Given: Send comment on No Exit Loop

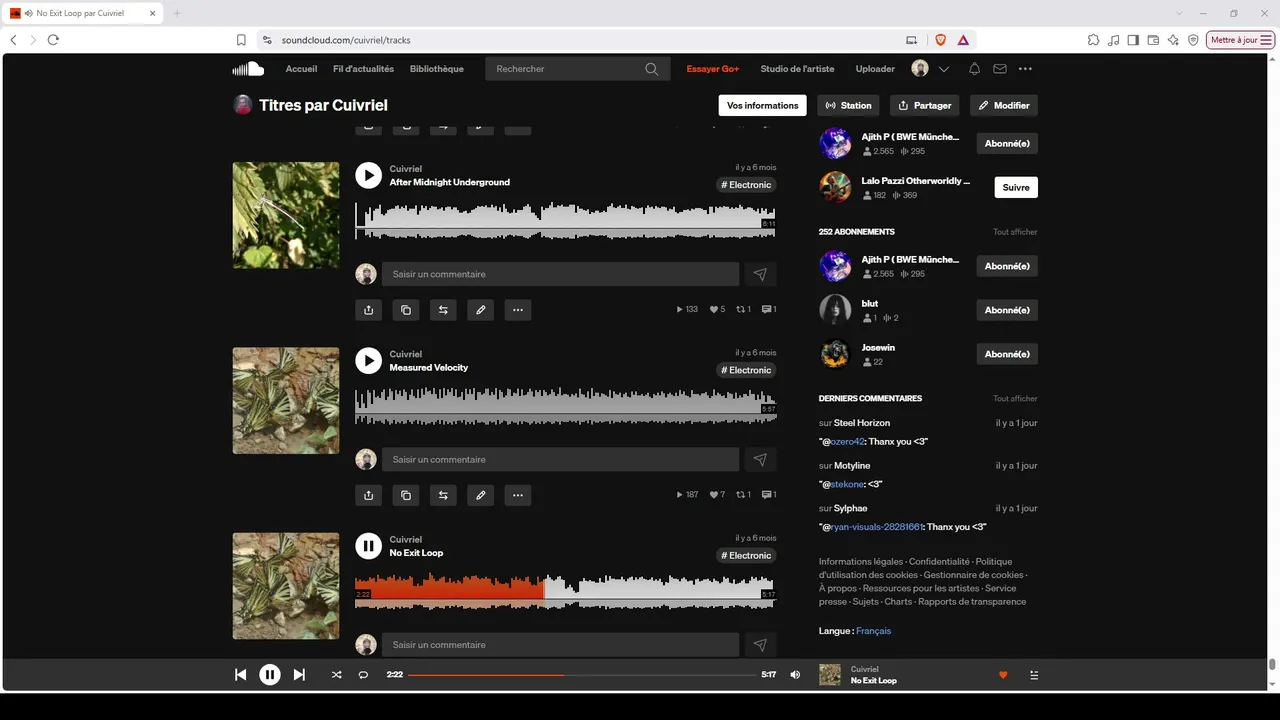Looking at the screenshot, I should (x=760, y=645).
